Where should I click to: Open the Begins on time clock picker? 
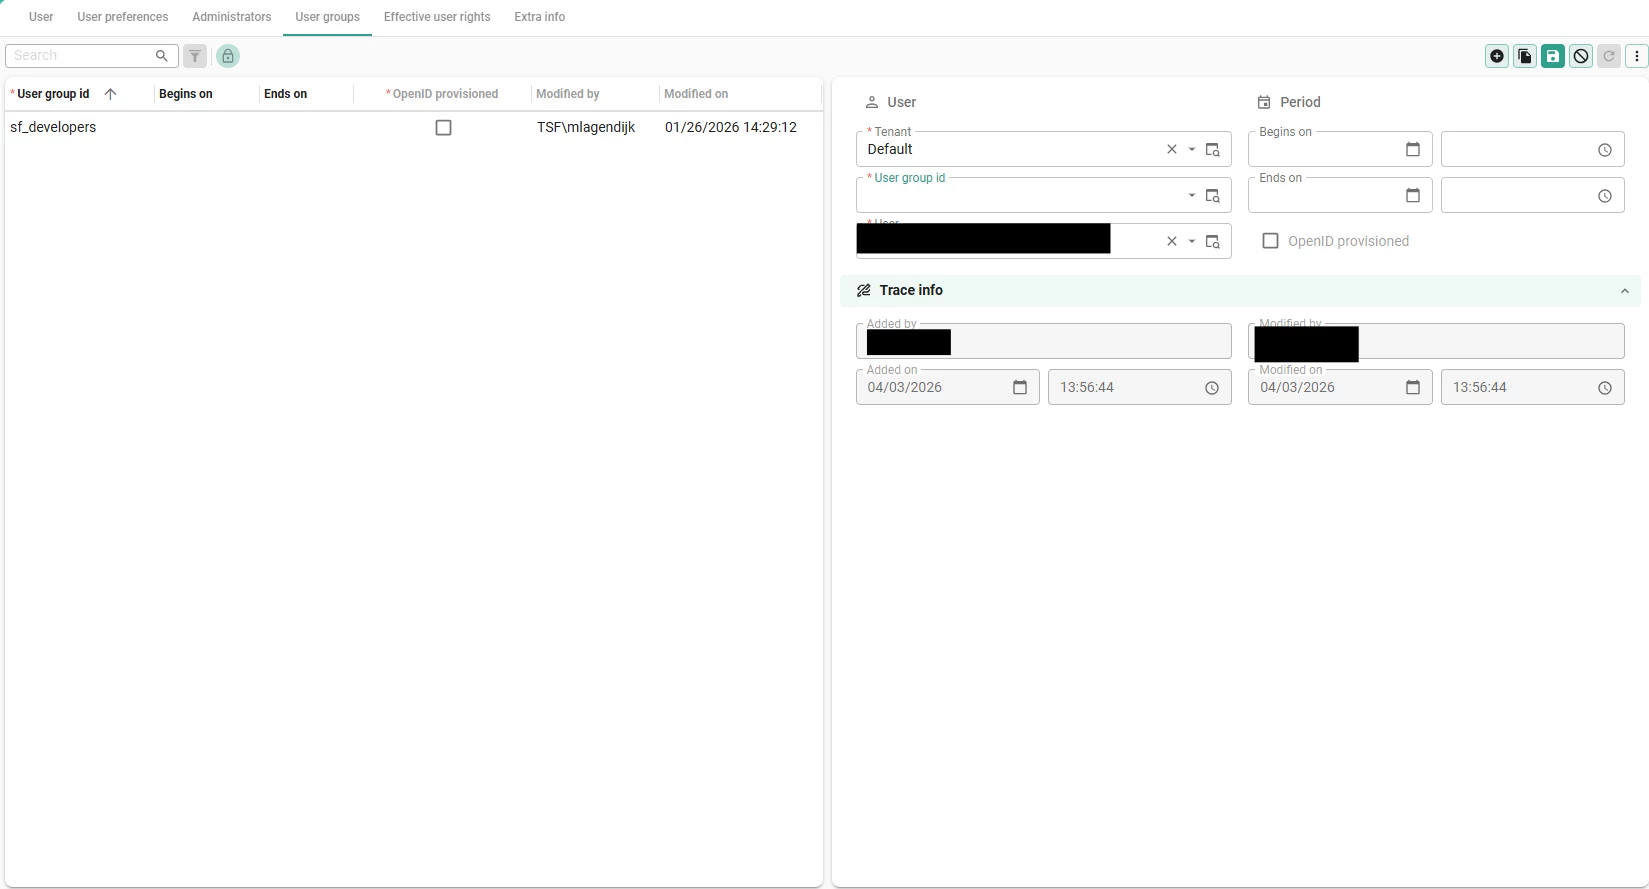point(1604,150)
